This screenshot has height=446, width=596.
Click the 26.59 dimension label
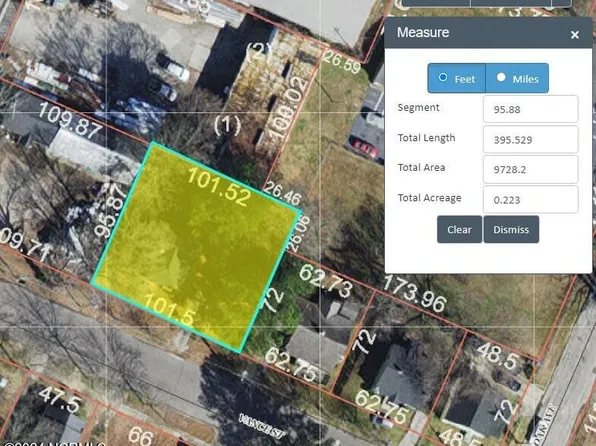[x=342, y=63]
